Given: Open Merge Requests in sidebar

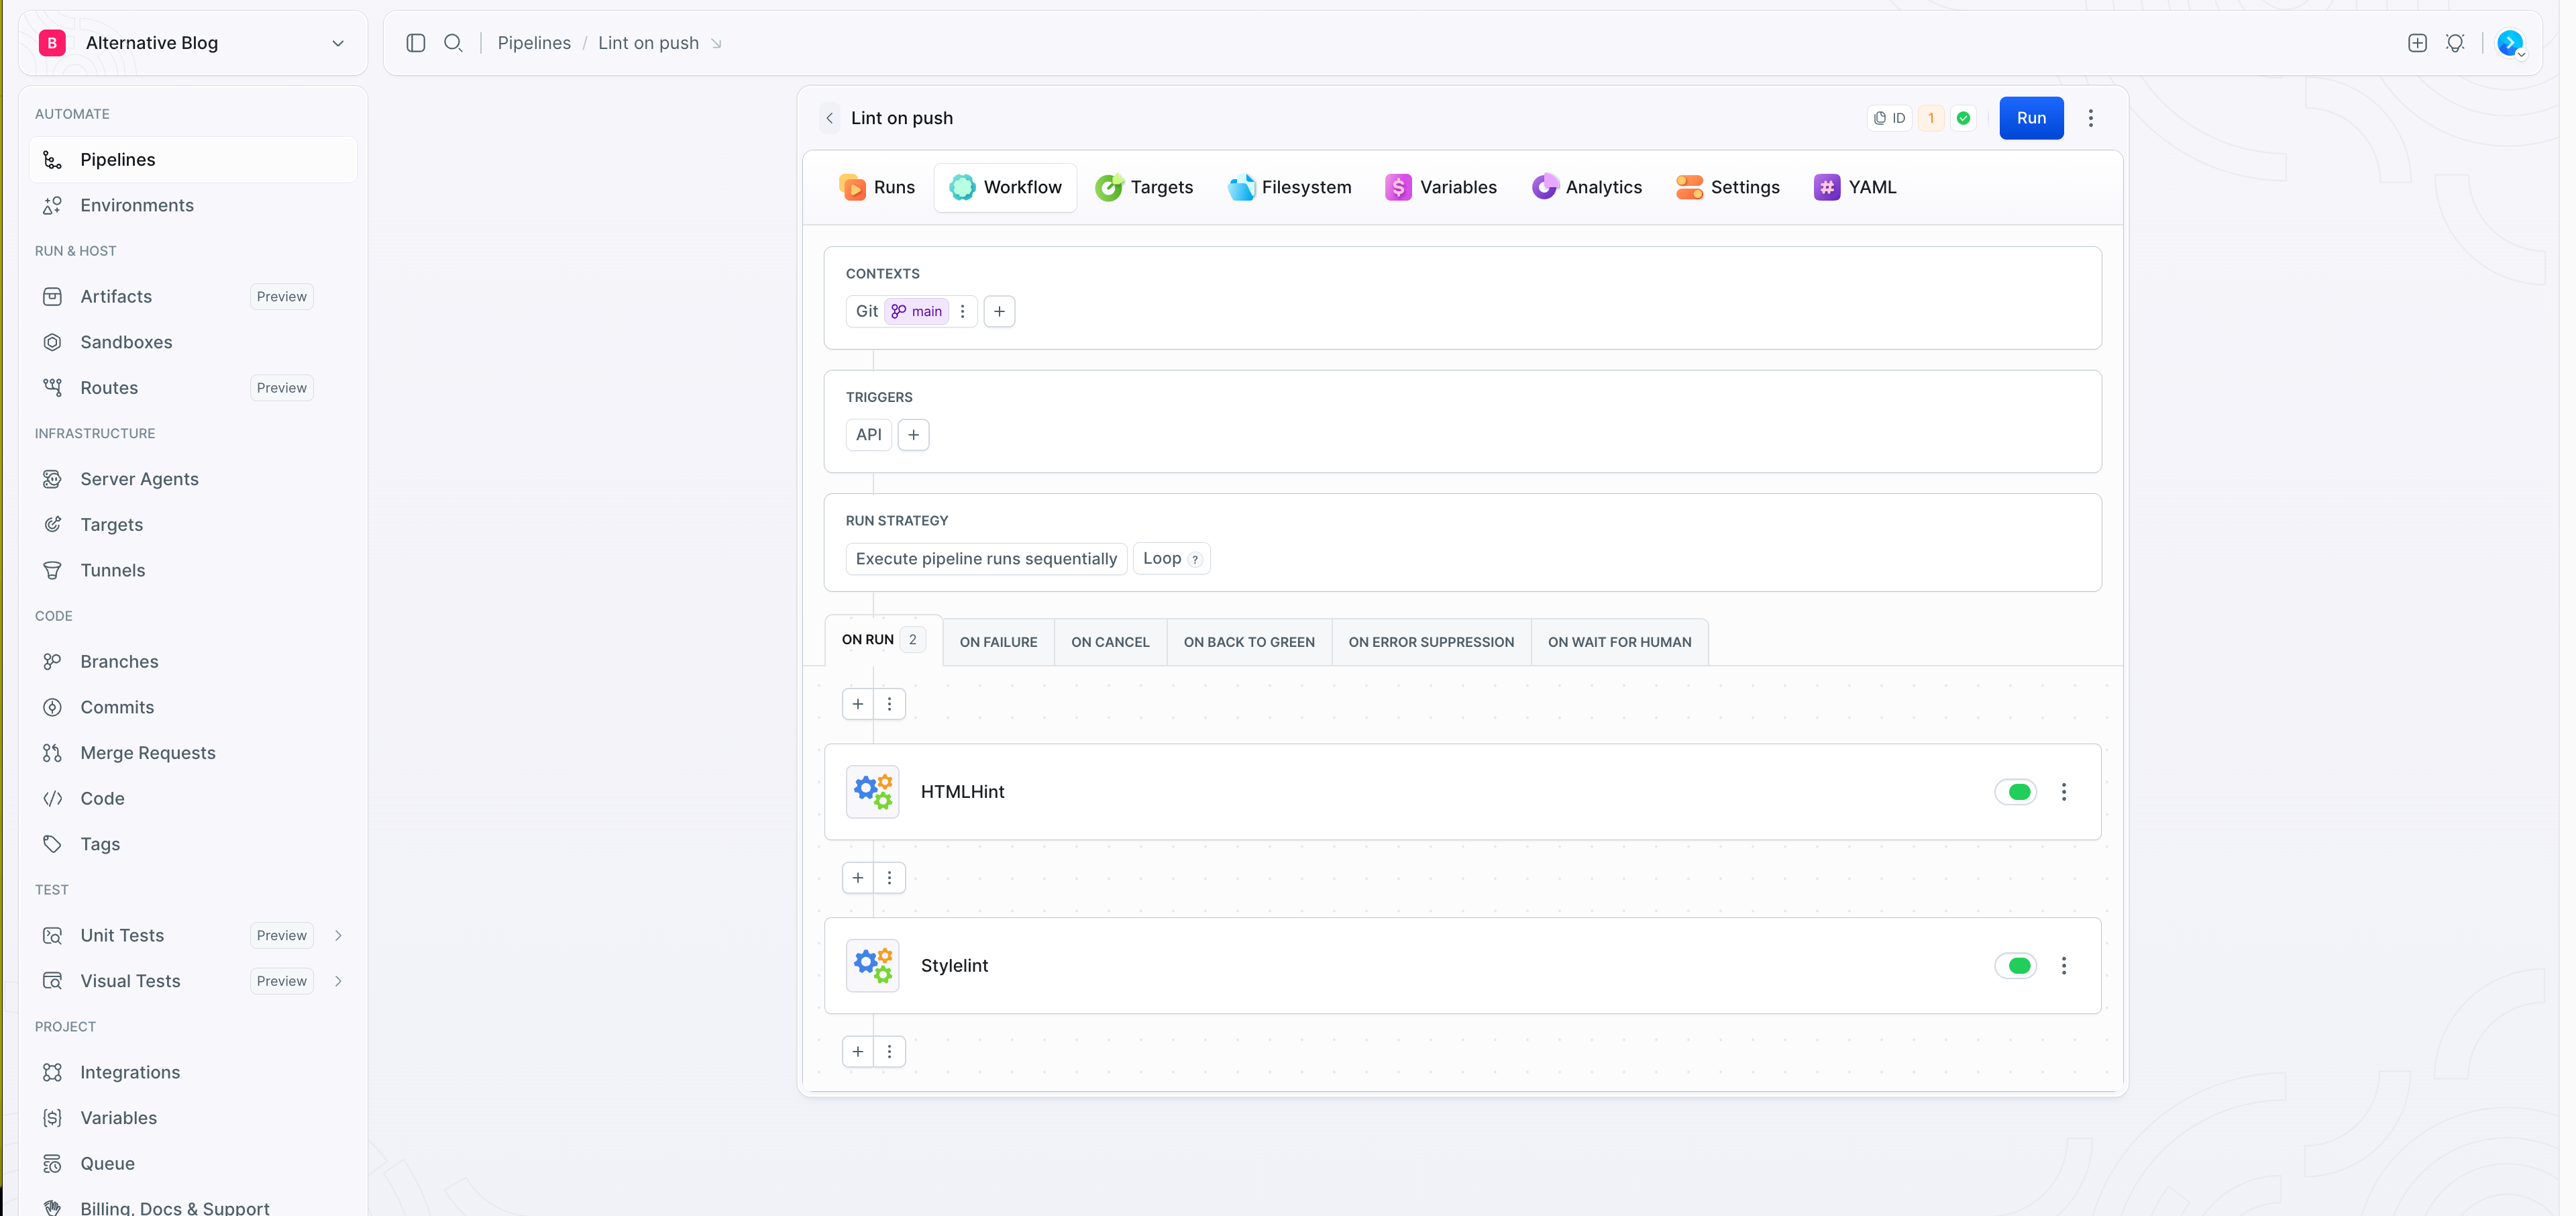Looking at the screenshot, I should (193, 753).
